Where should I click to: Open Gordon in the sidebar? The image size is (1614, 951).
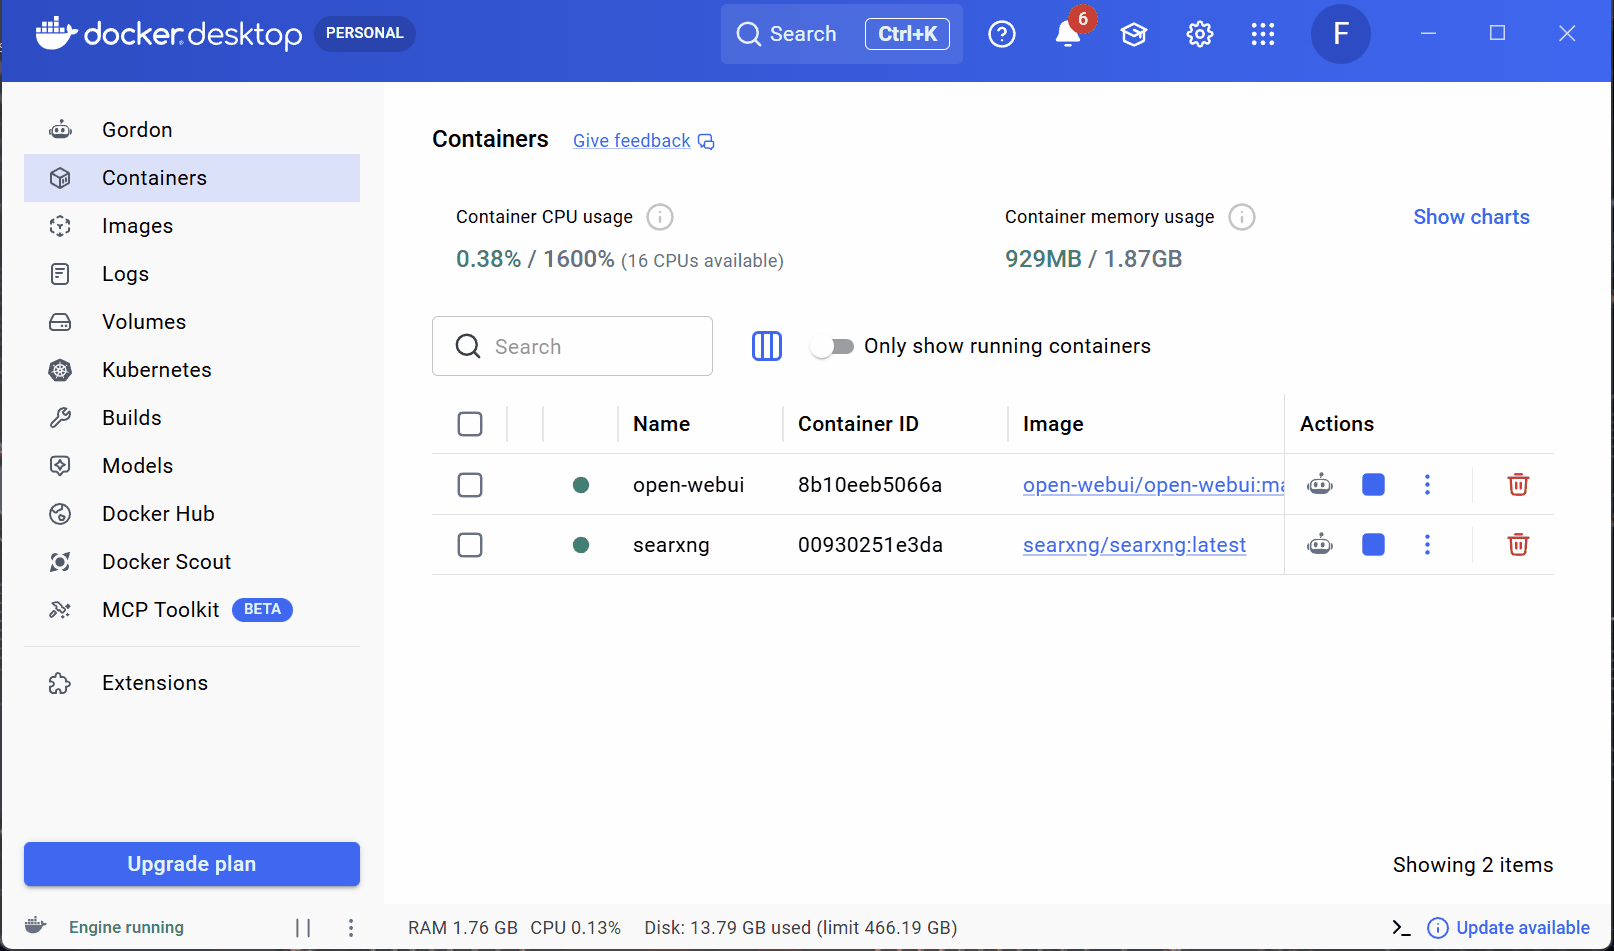click(192, 130)
